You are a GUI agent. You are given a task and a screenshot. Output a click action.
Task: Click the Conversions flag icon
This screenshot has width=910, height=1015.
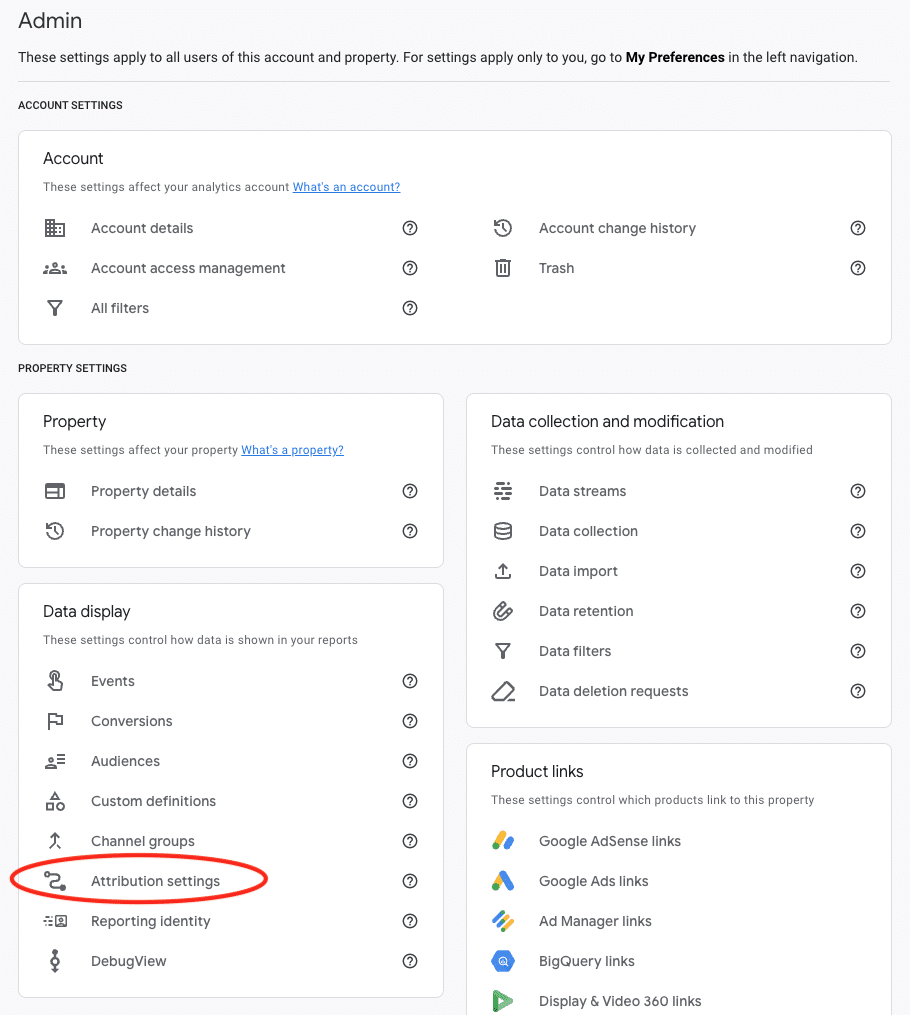point(55,721)
